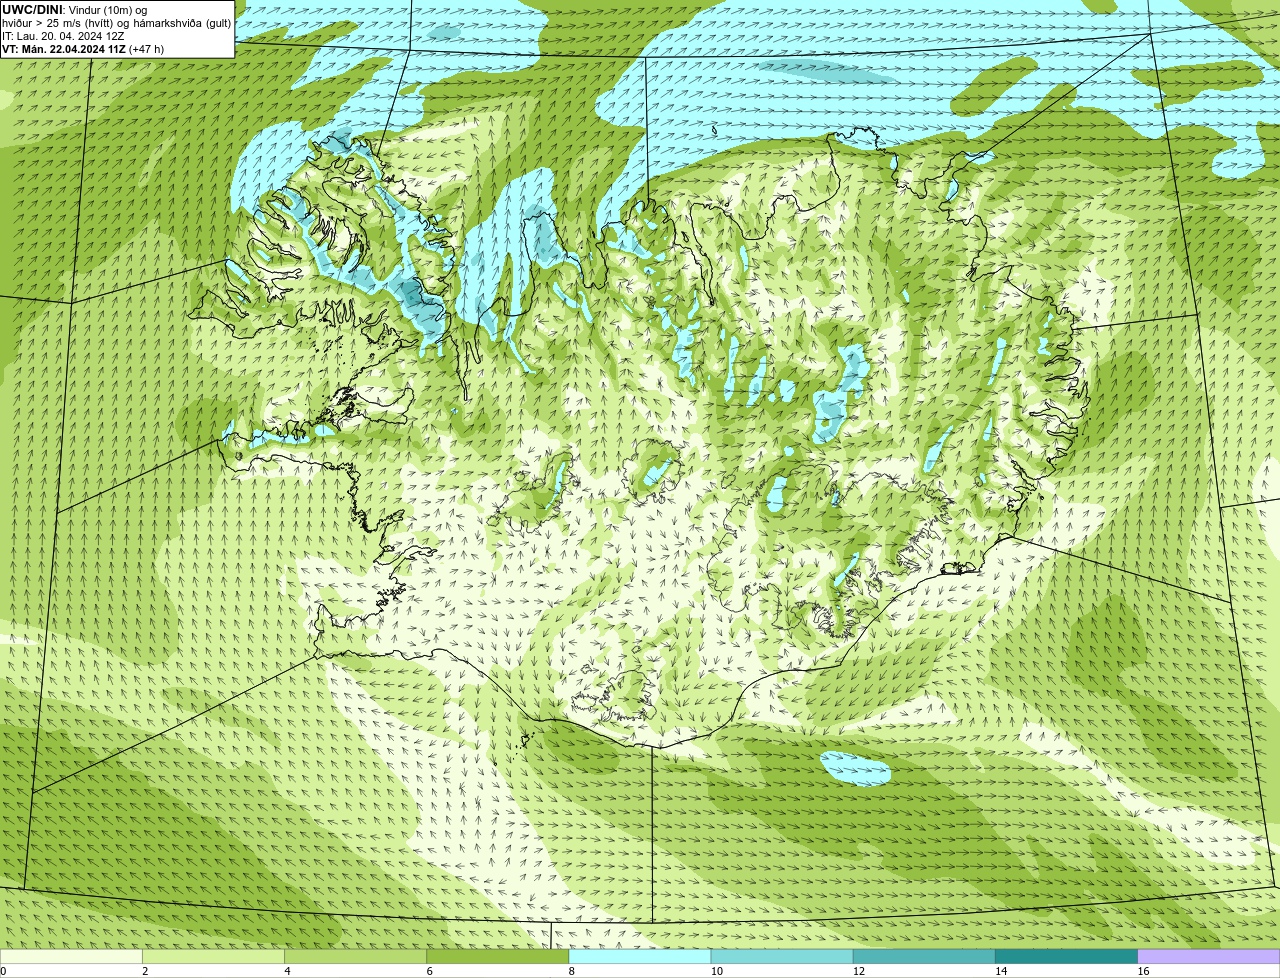This screenshot has height=978, width=1280.
Task: Click the title line 'UWC/DINI: Vindur (10m) og'
Action: tap(75, 10)
